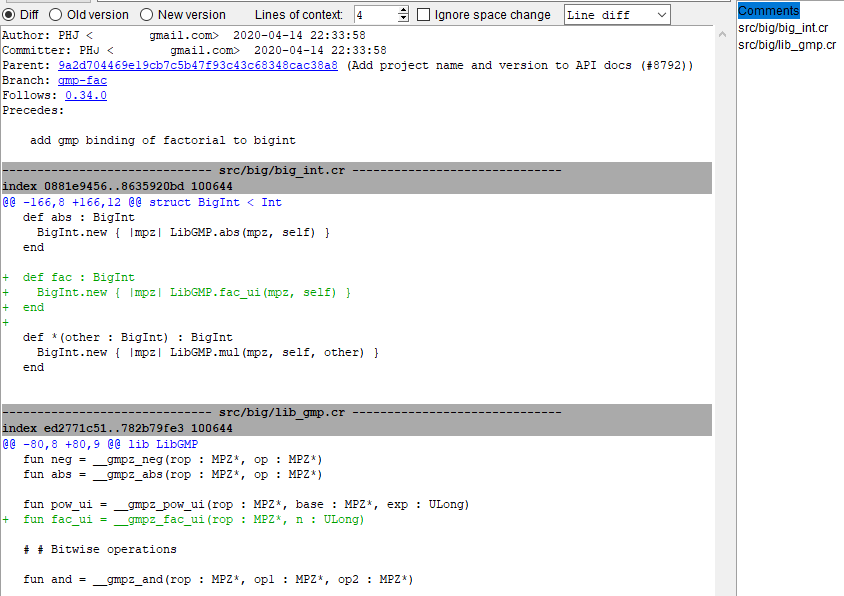Click the '# # Bitwise operations' comment line
Image resolution: width=844 pixels, height=596 pixels.
100,550
